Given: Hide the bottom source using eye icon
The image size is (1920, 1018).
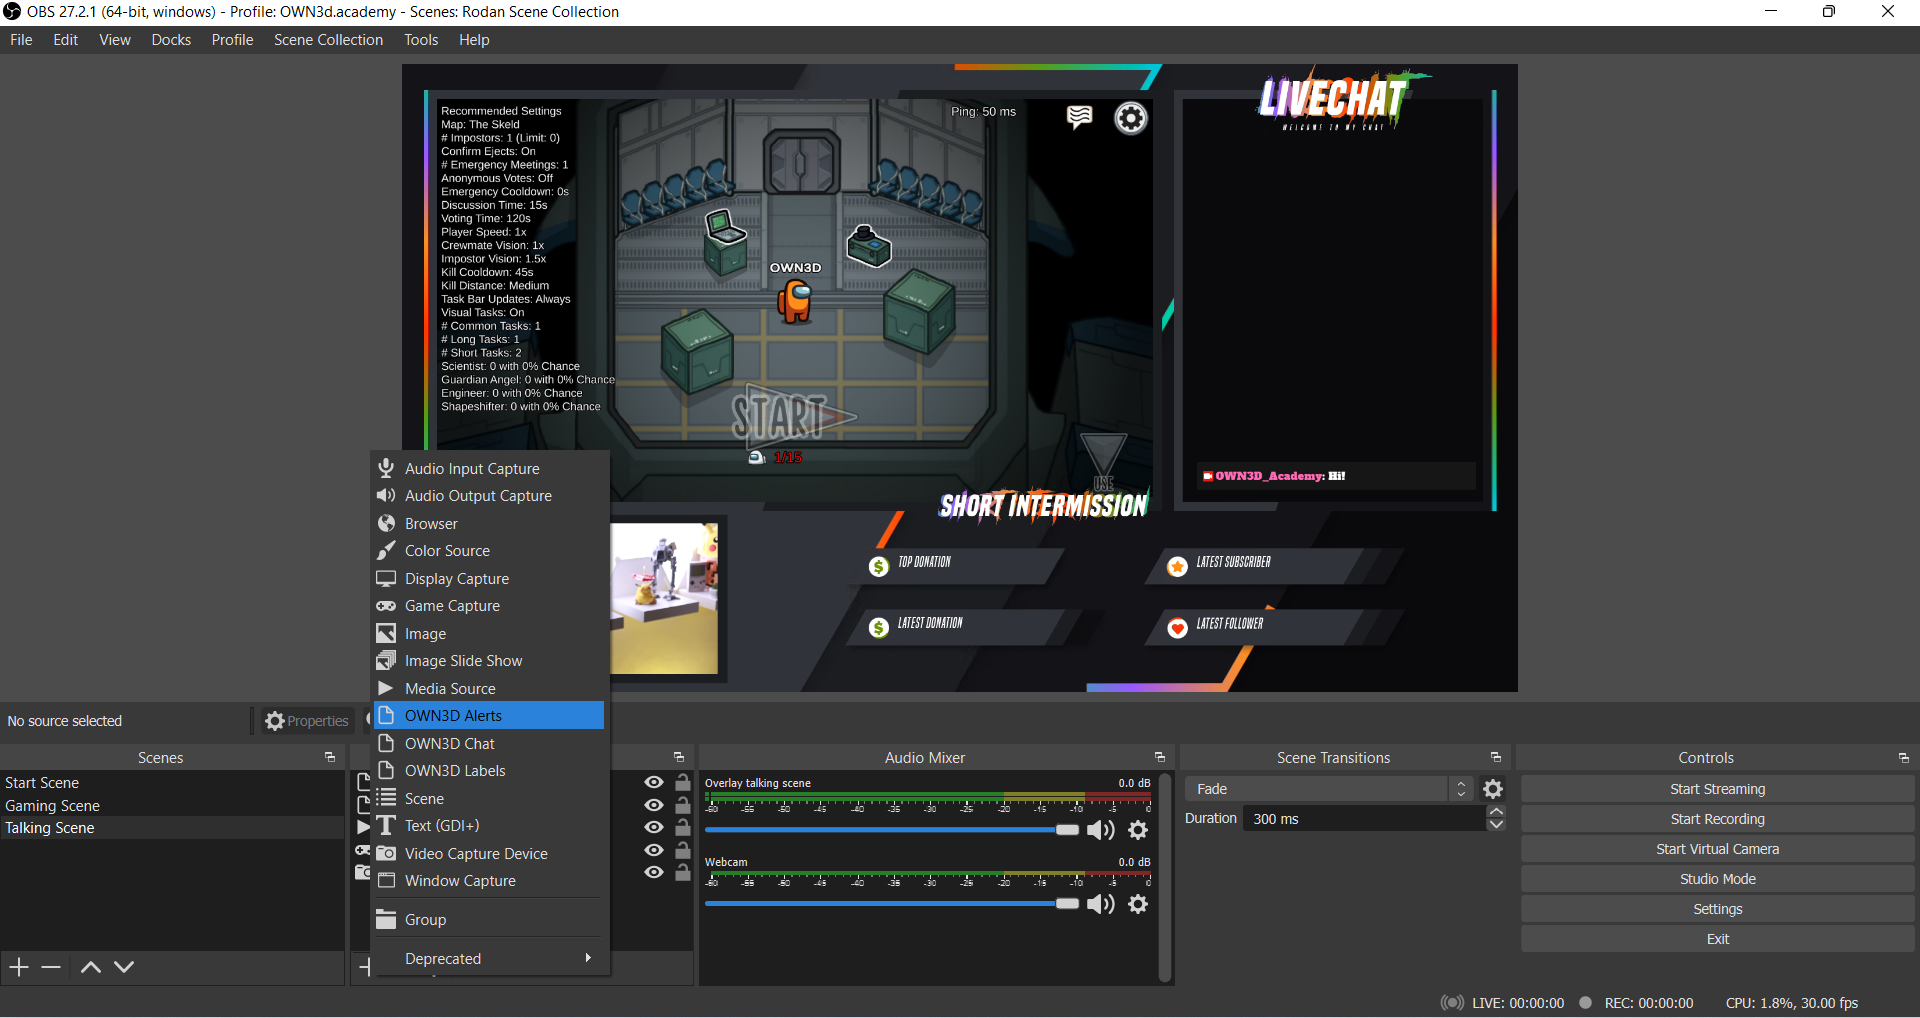Looking at the screenshot, I should tap(654, 872).
